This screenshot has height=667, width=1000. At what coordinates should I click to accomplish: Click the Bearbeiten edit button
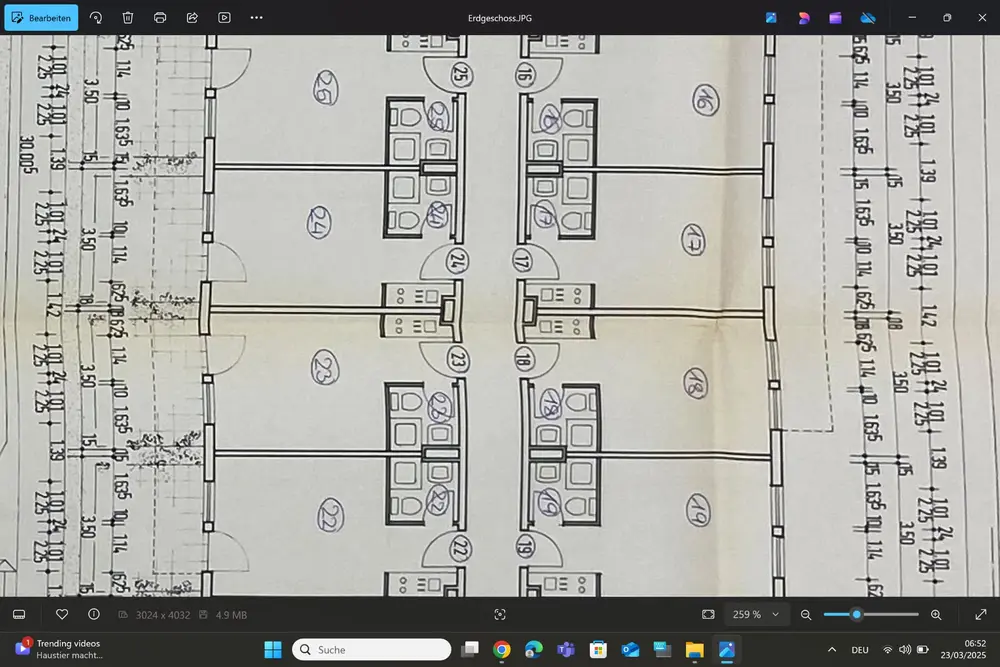pos(41,18)
